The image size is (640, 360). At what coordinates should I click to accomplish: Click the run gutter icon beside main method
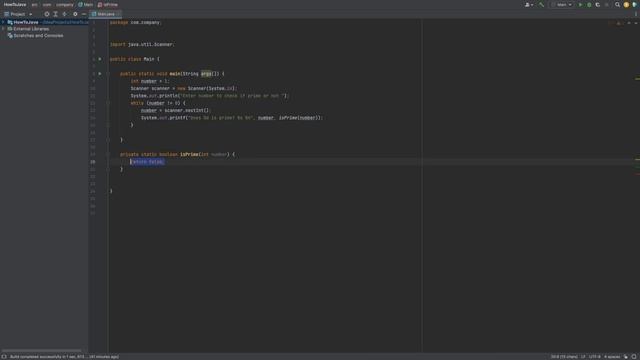[x=100, y=74]
